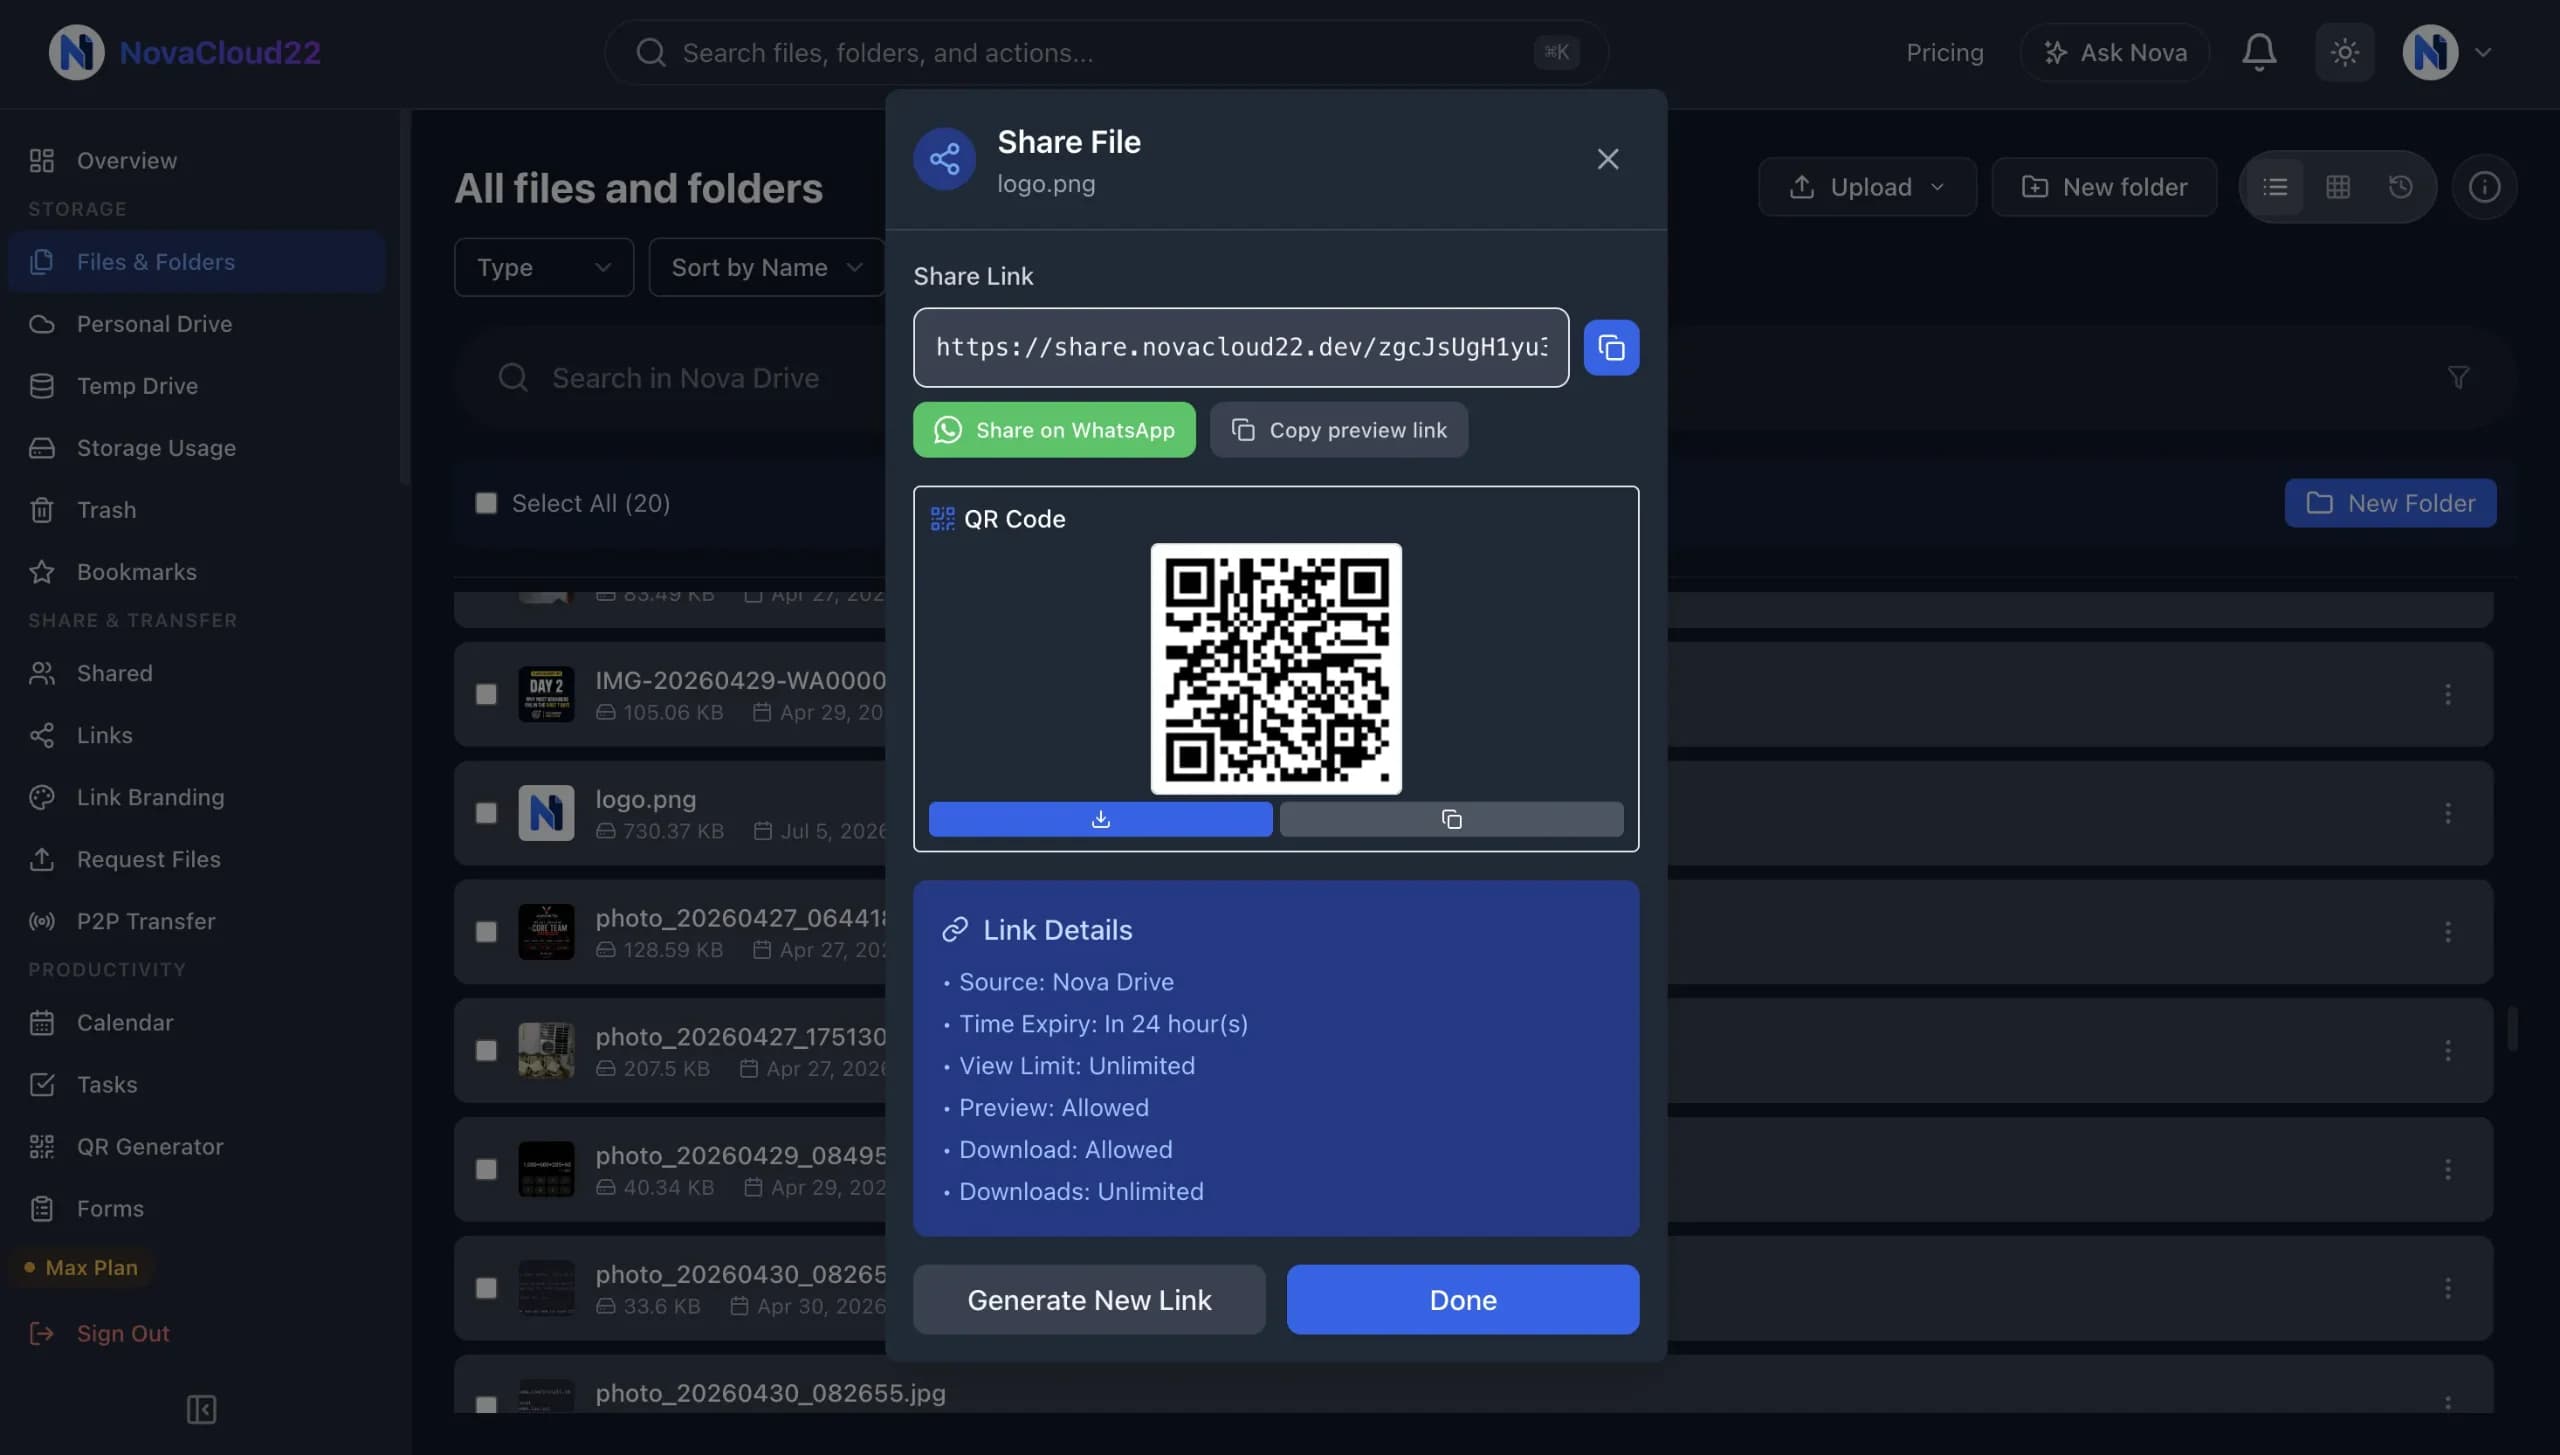Click Ask Nova assistant button
The width and height of the screenshot is (2560, 1455).
(2115, 52)
